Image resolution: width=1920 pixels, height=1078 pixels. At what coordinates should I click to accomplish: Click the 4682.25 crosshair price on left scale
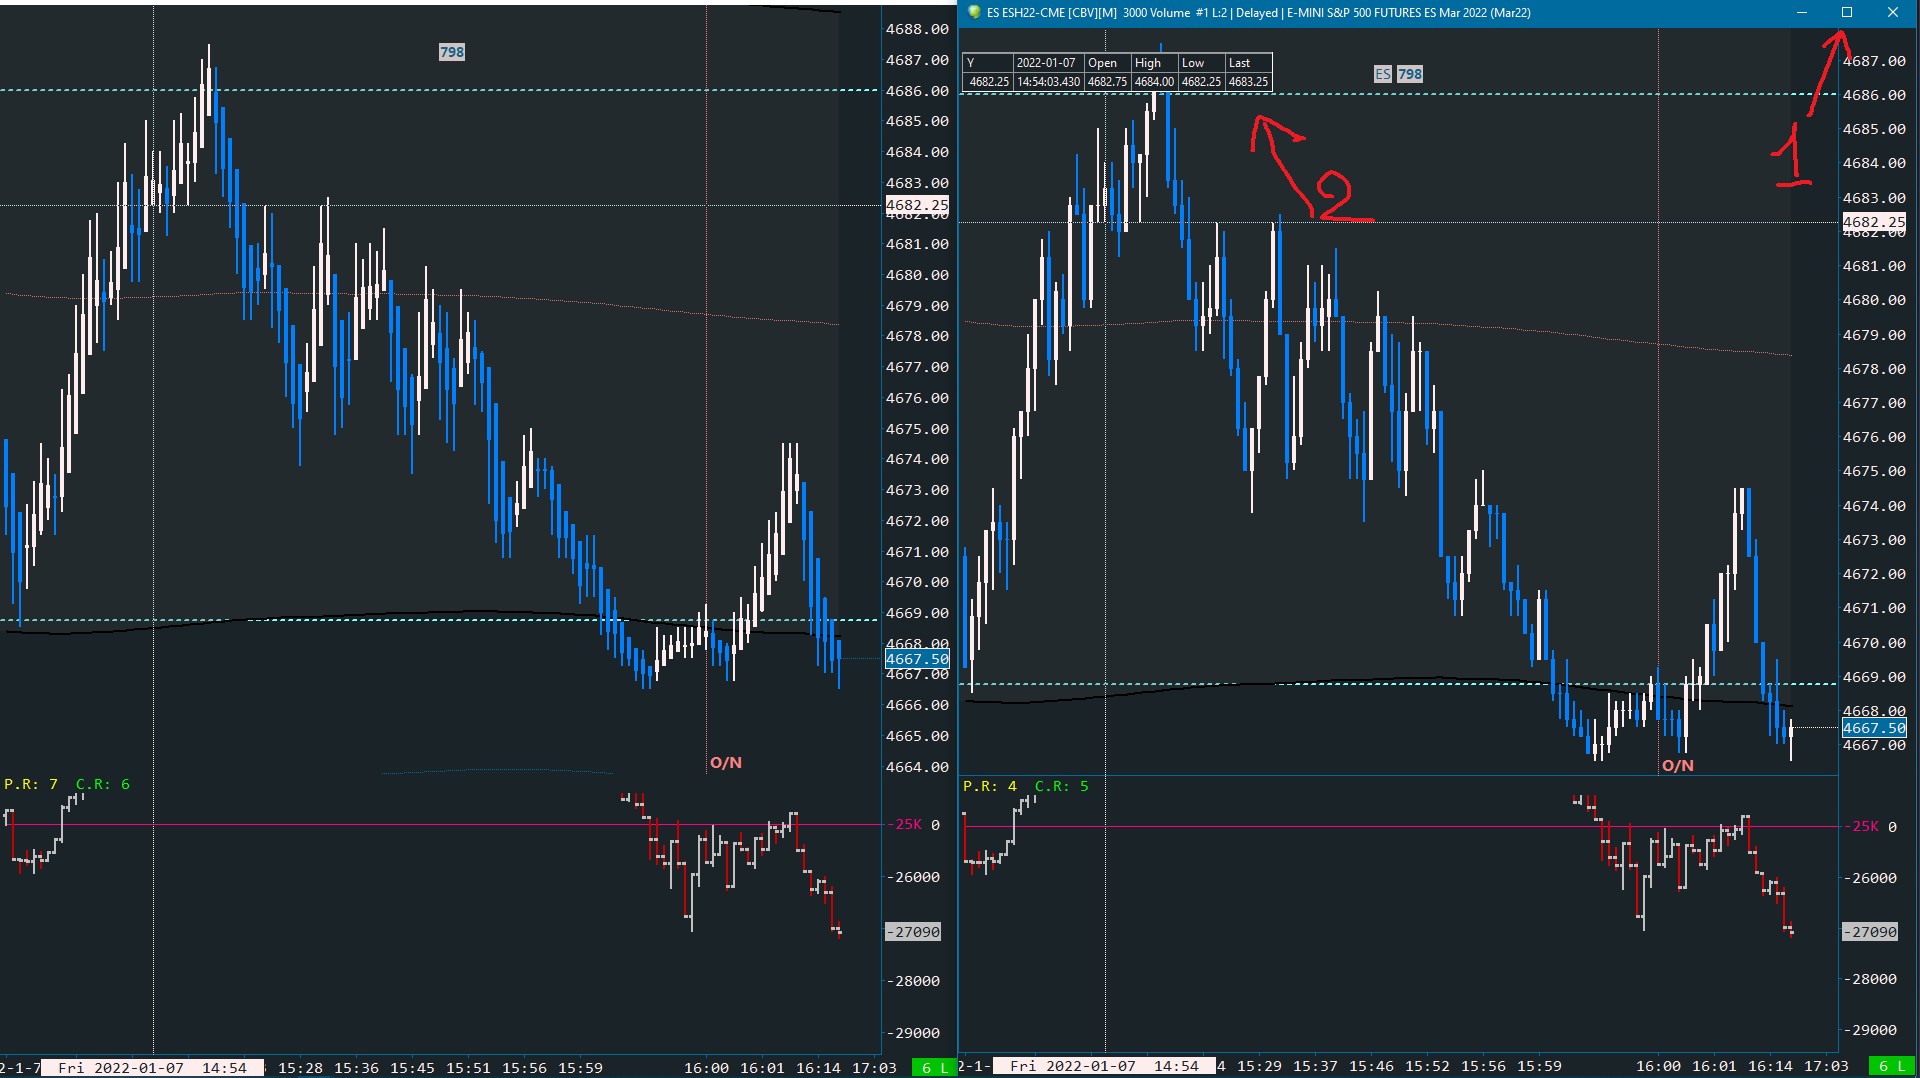[x=917, y=205]
